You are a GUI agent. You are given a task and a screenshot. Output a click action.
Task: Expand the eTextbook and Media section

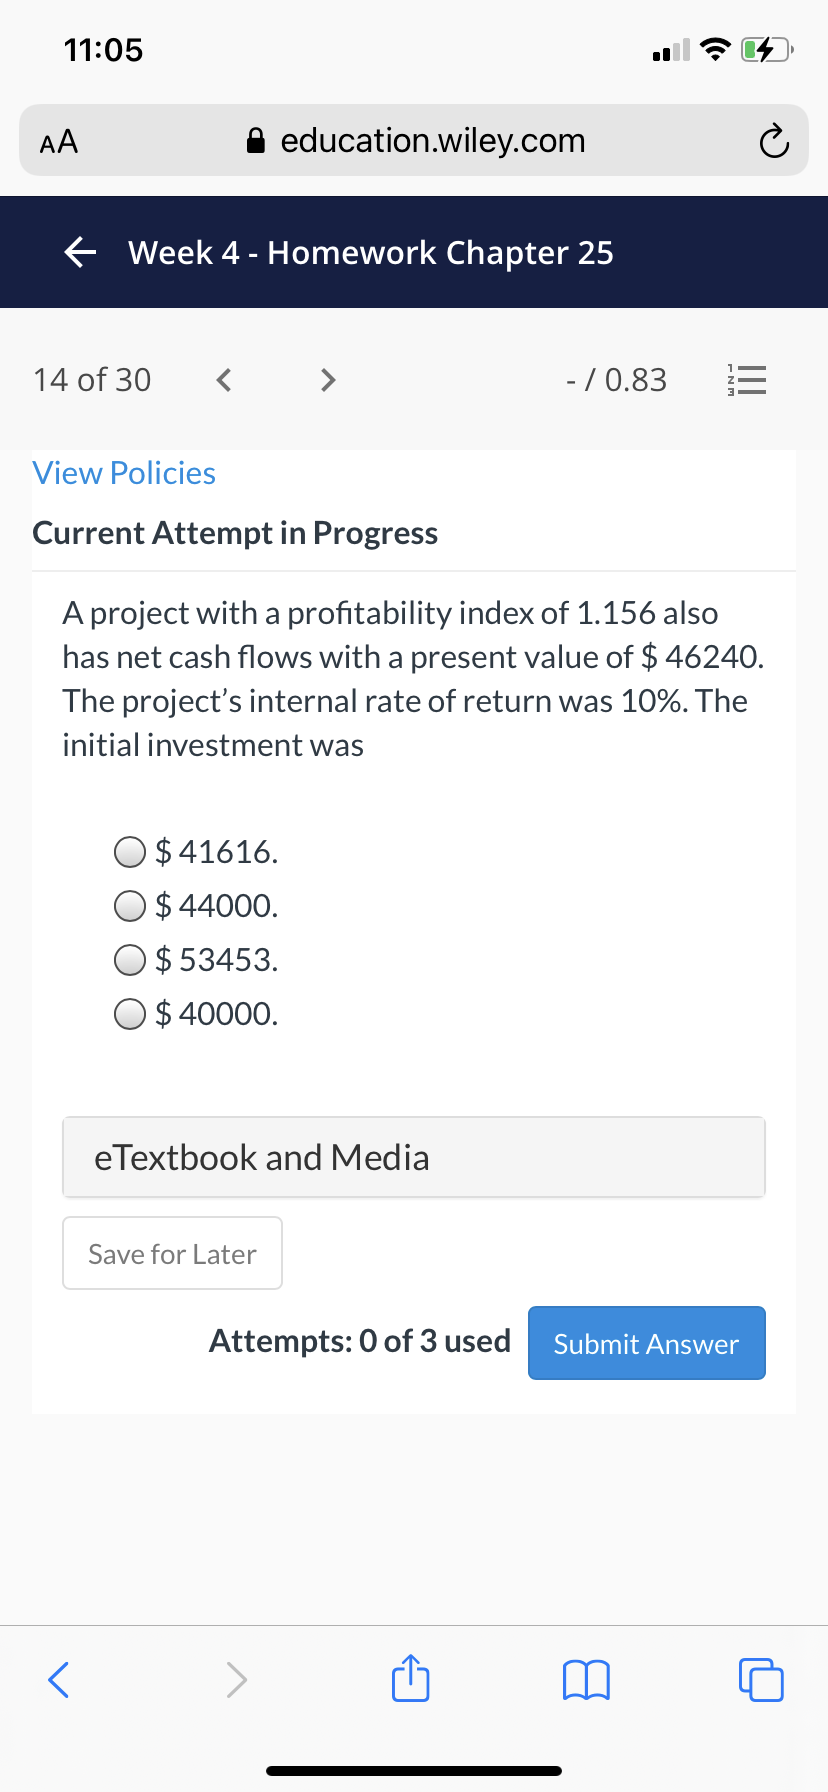pos(414,1157)
